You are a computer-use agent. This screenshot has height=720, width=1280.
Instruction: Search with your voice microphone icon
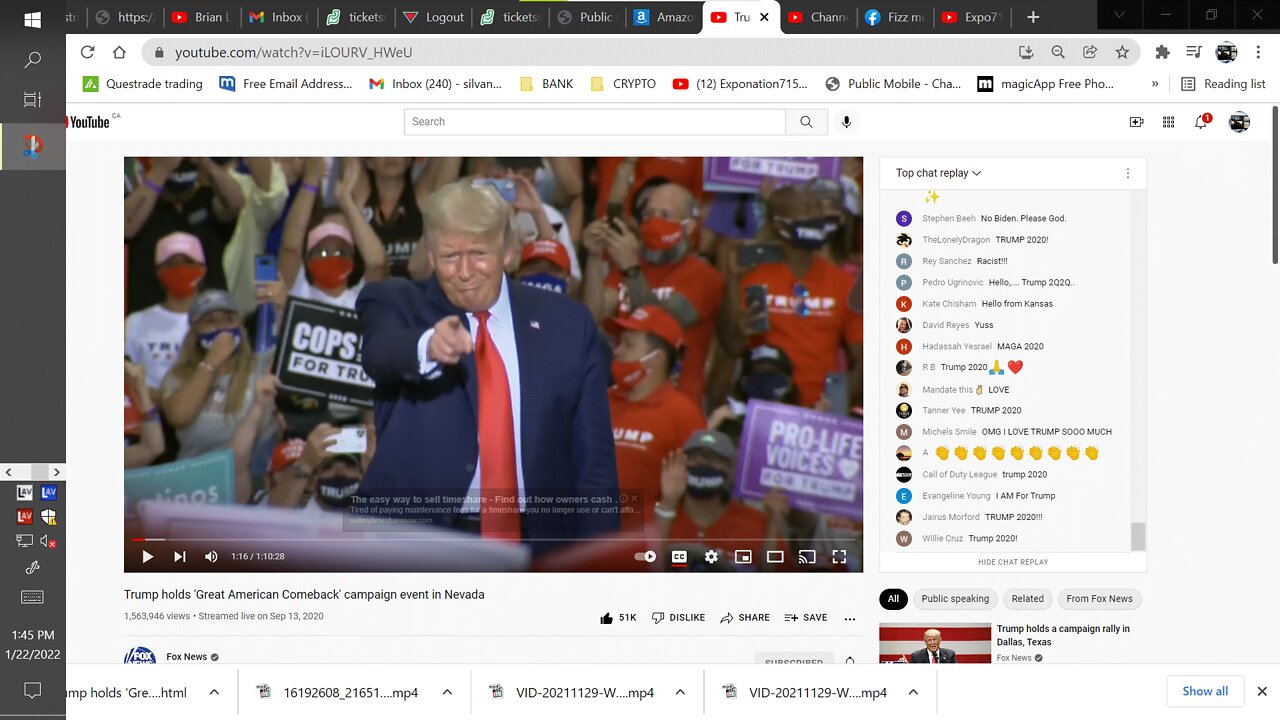tap(847, 122)
